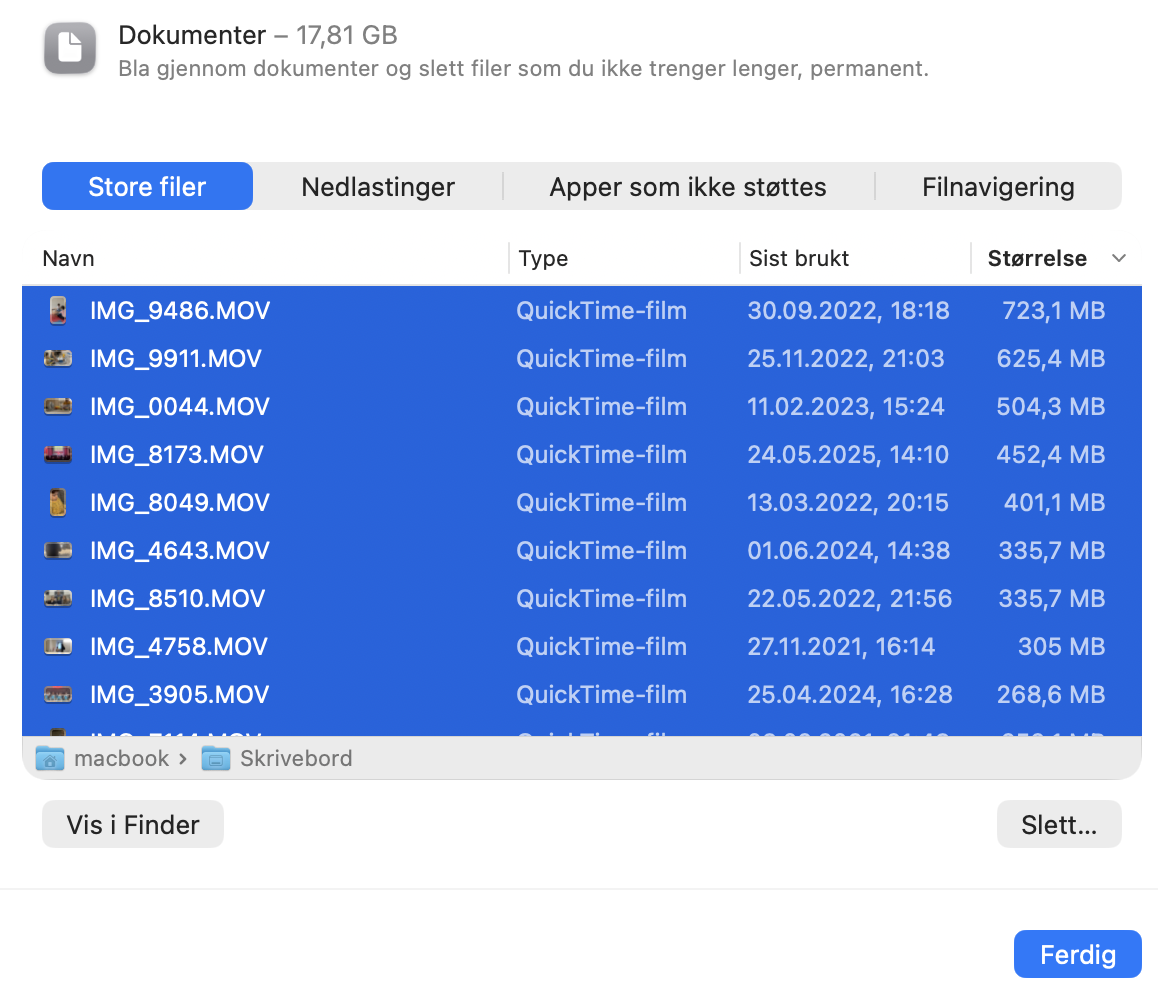1158x996 pixels.
Task: Sort the list by Type column
Action: pyautogui.click(x=543, y=258)
